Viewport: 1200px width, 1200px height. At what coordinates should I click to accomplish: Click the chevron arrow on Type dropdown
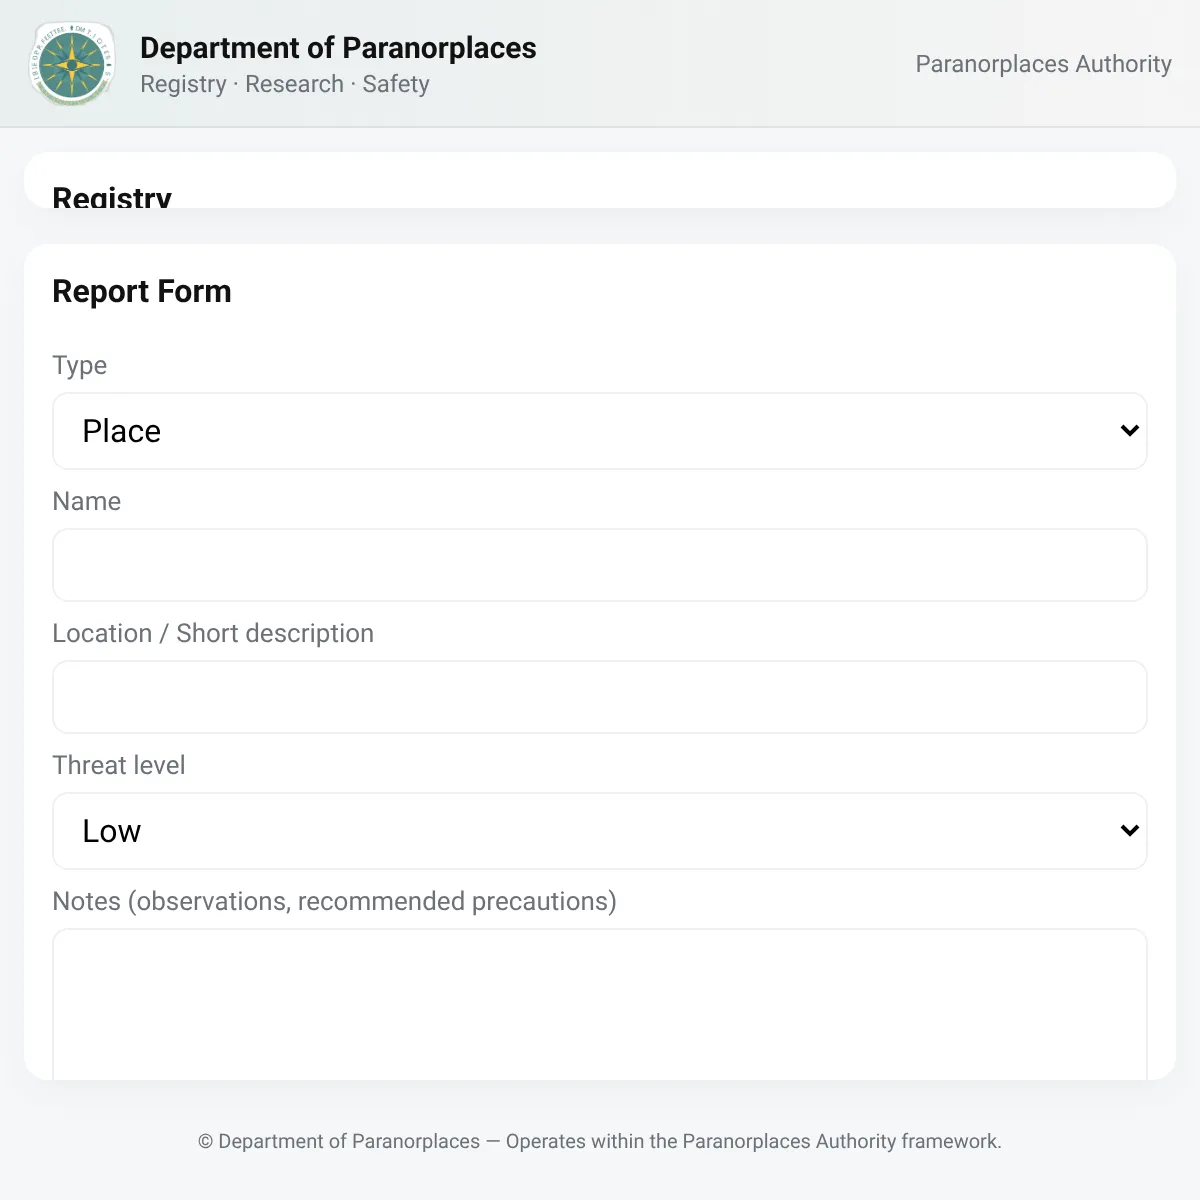tap(1130, 431)
